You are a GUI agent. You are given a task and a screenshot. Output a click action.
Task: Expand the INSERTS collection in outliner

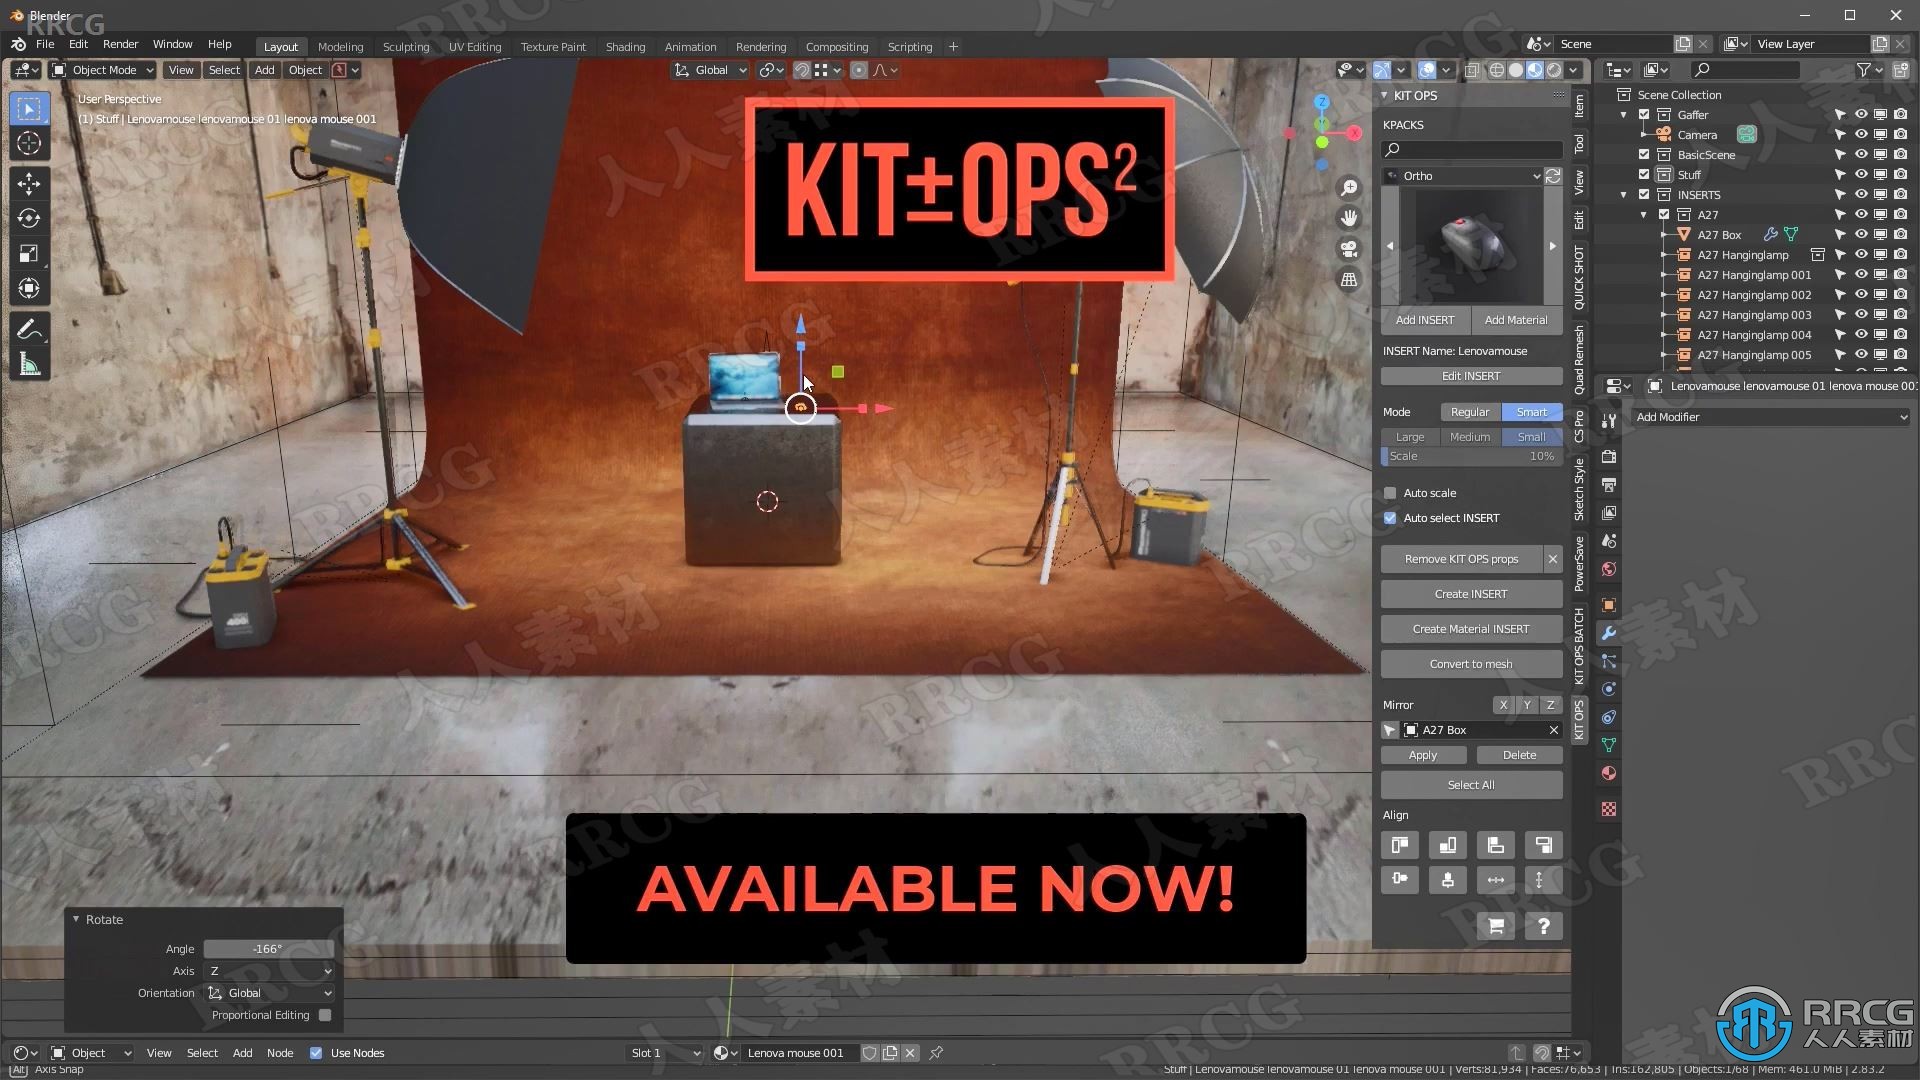(x=1625, y=194)
